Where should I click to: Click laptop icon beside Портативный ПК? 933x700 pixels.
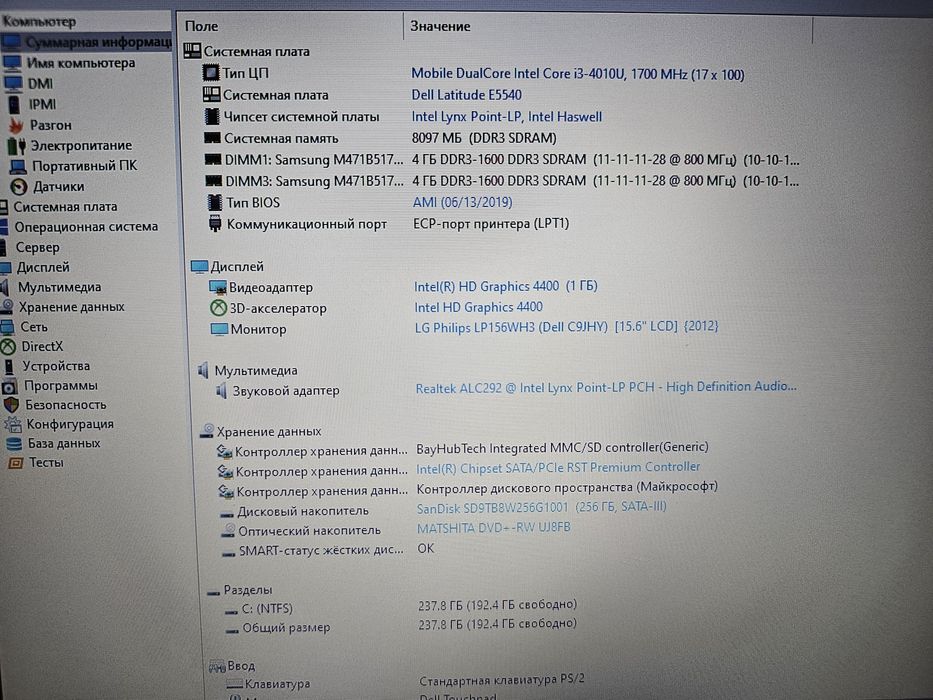coord(18,166)
